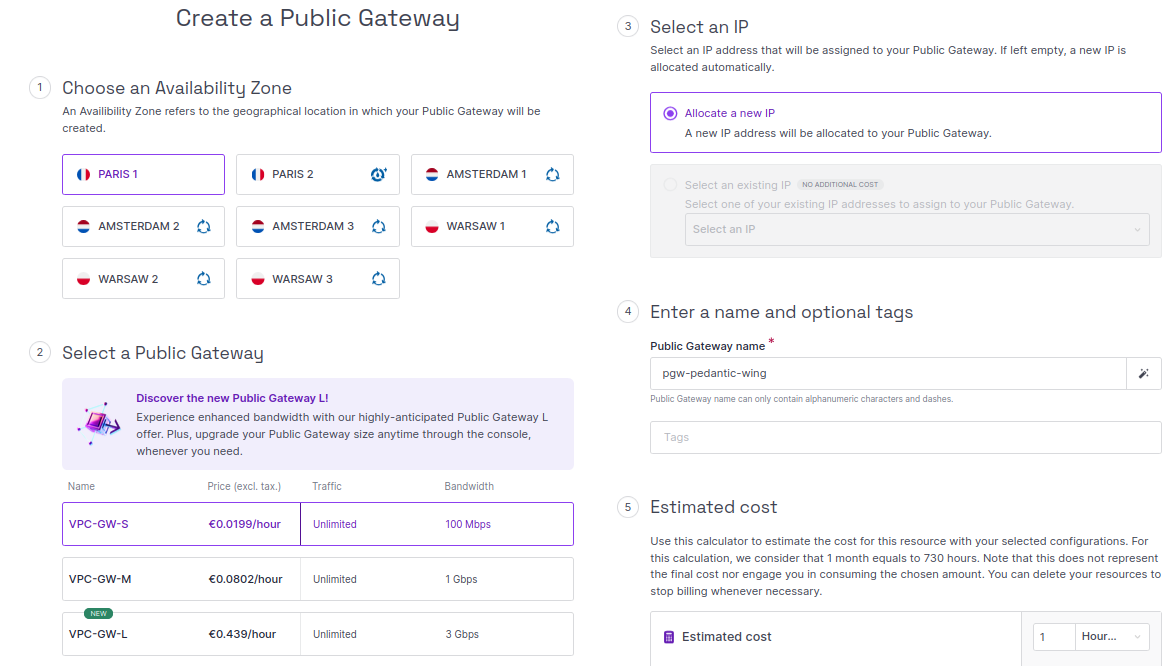The image size is (1172, 666).
Task: Choose the VPC-GW-M gateway offer
Action: tap(317, 579)
